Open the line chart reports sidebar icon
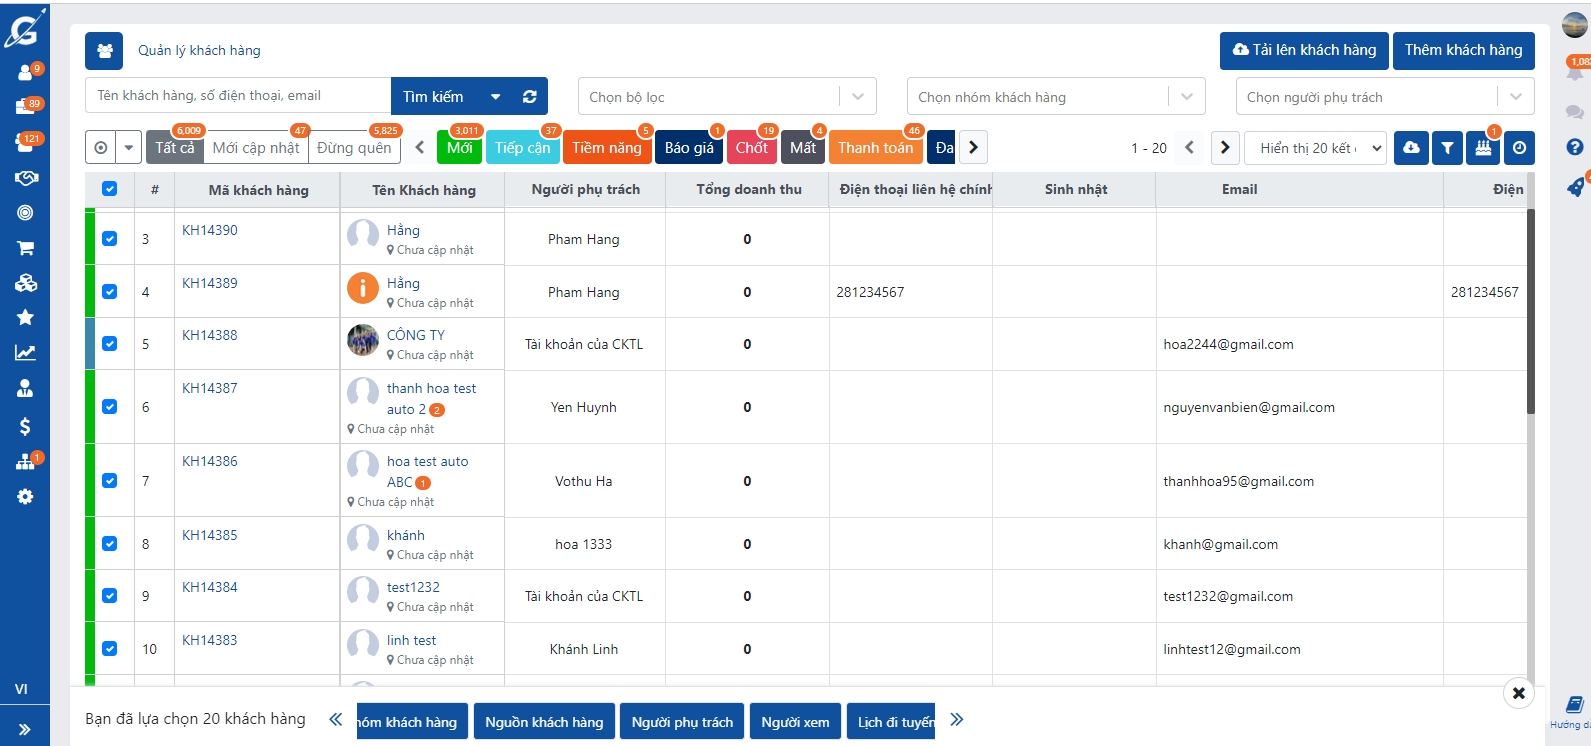Image resolution: width=1591 pixels, height=746 pixels. [25, 352]
